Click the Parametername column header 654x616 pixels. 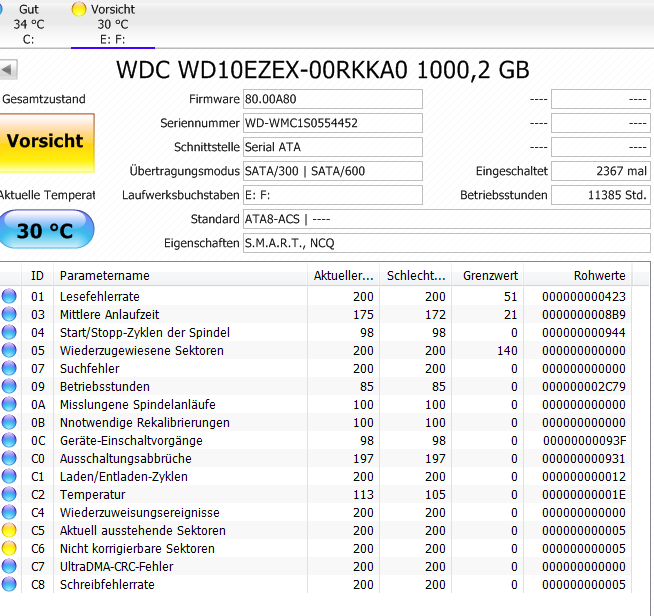pyautogui.click(x=181, y=276)
